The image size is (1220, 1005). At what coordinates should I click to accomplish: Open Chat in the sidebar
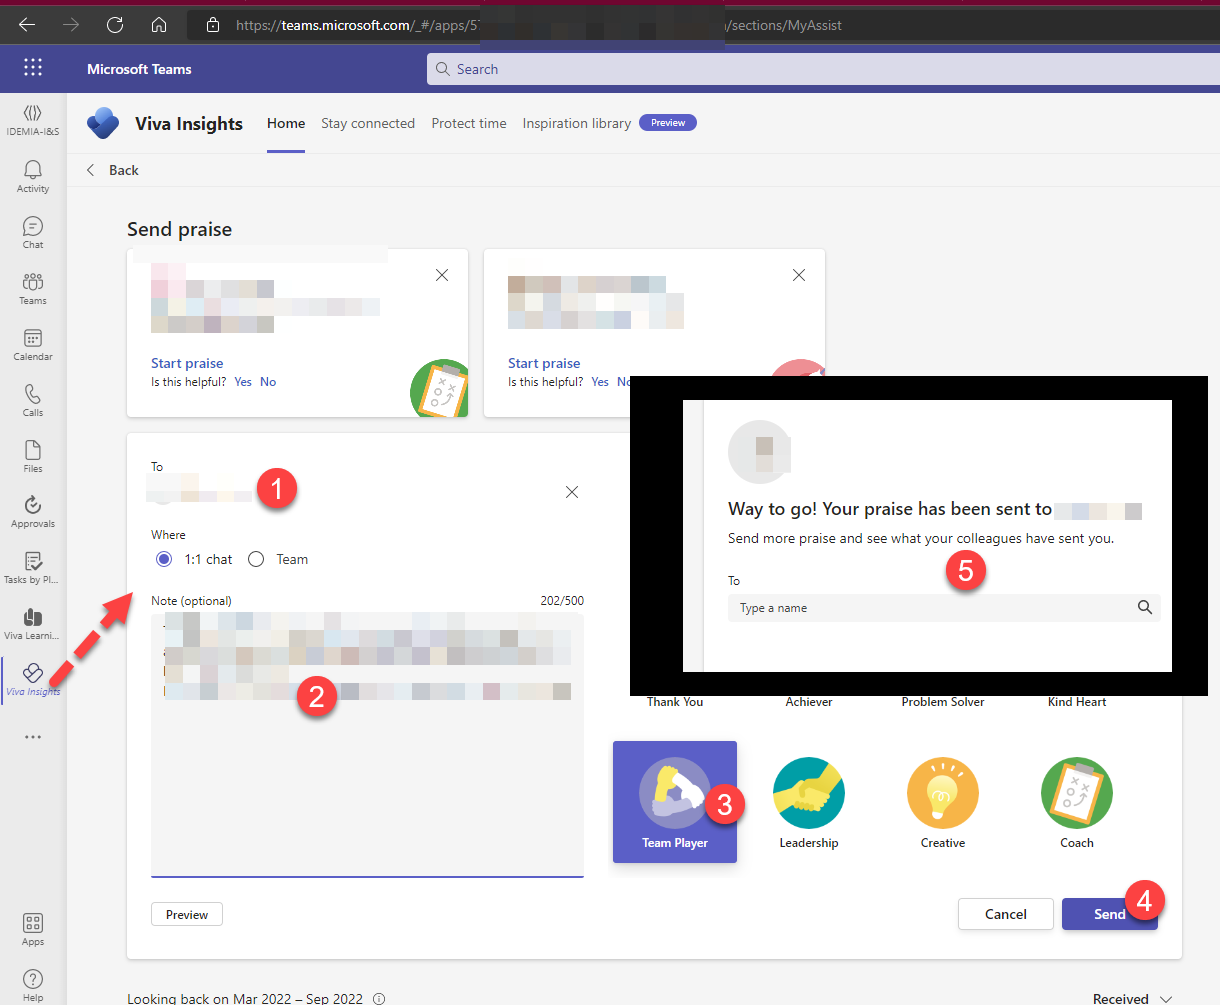33,233
